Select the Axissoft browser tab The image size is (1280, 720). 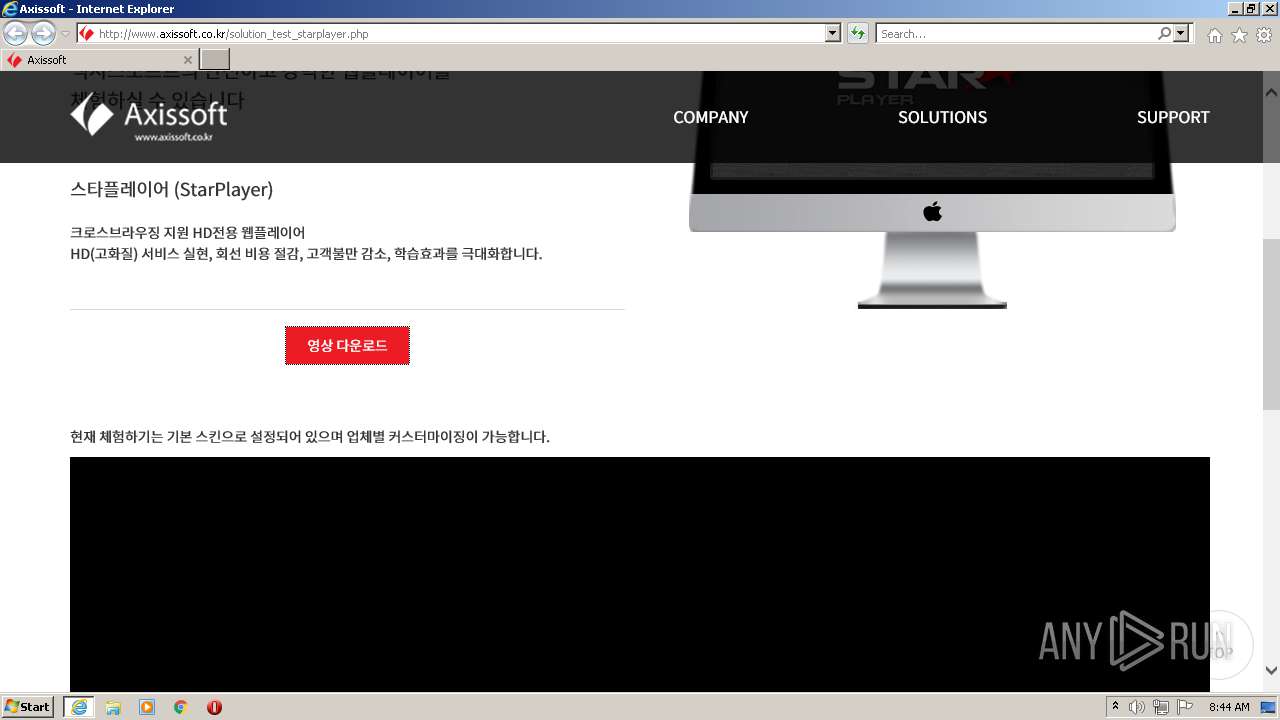click(x=100, y=60)
